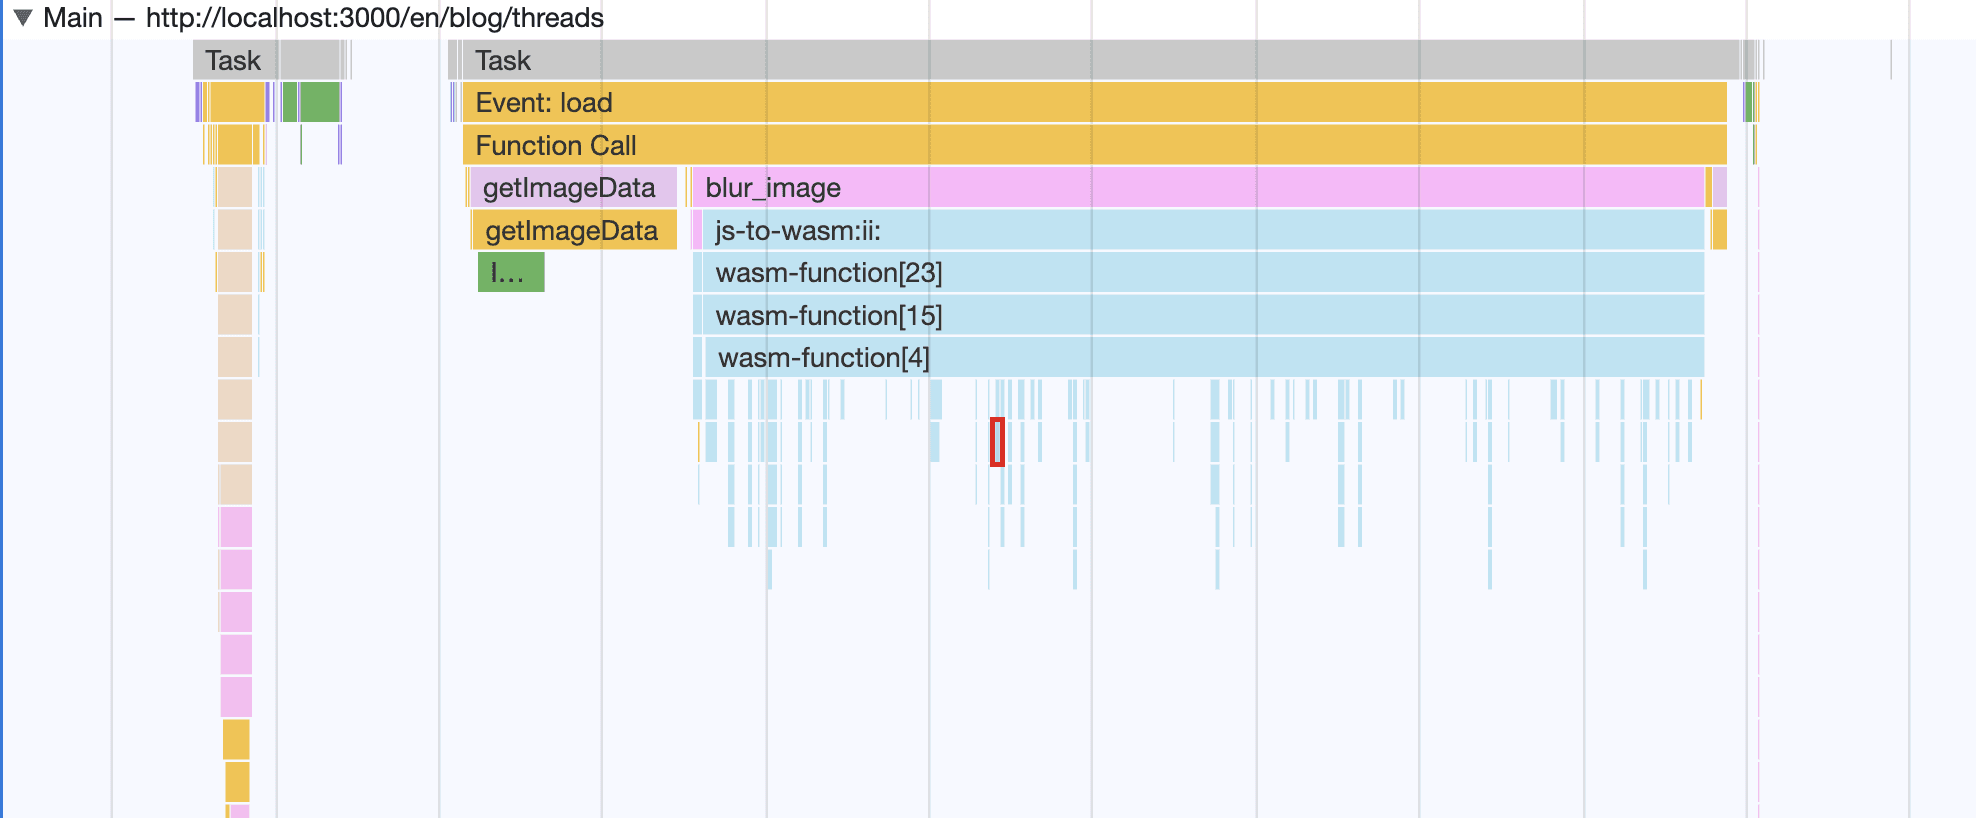Select the Function Call bar
This screenshot has height=818, width=1976.
(x=1094, y=145)
